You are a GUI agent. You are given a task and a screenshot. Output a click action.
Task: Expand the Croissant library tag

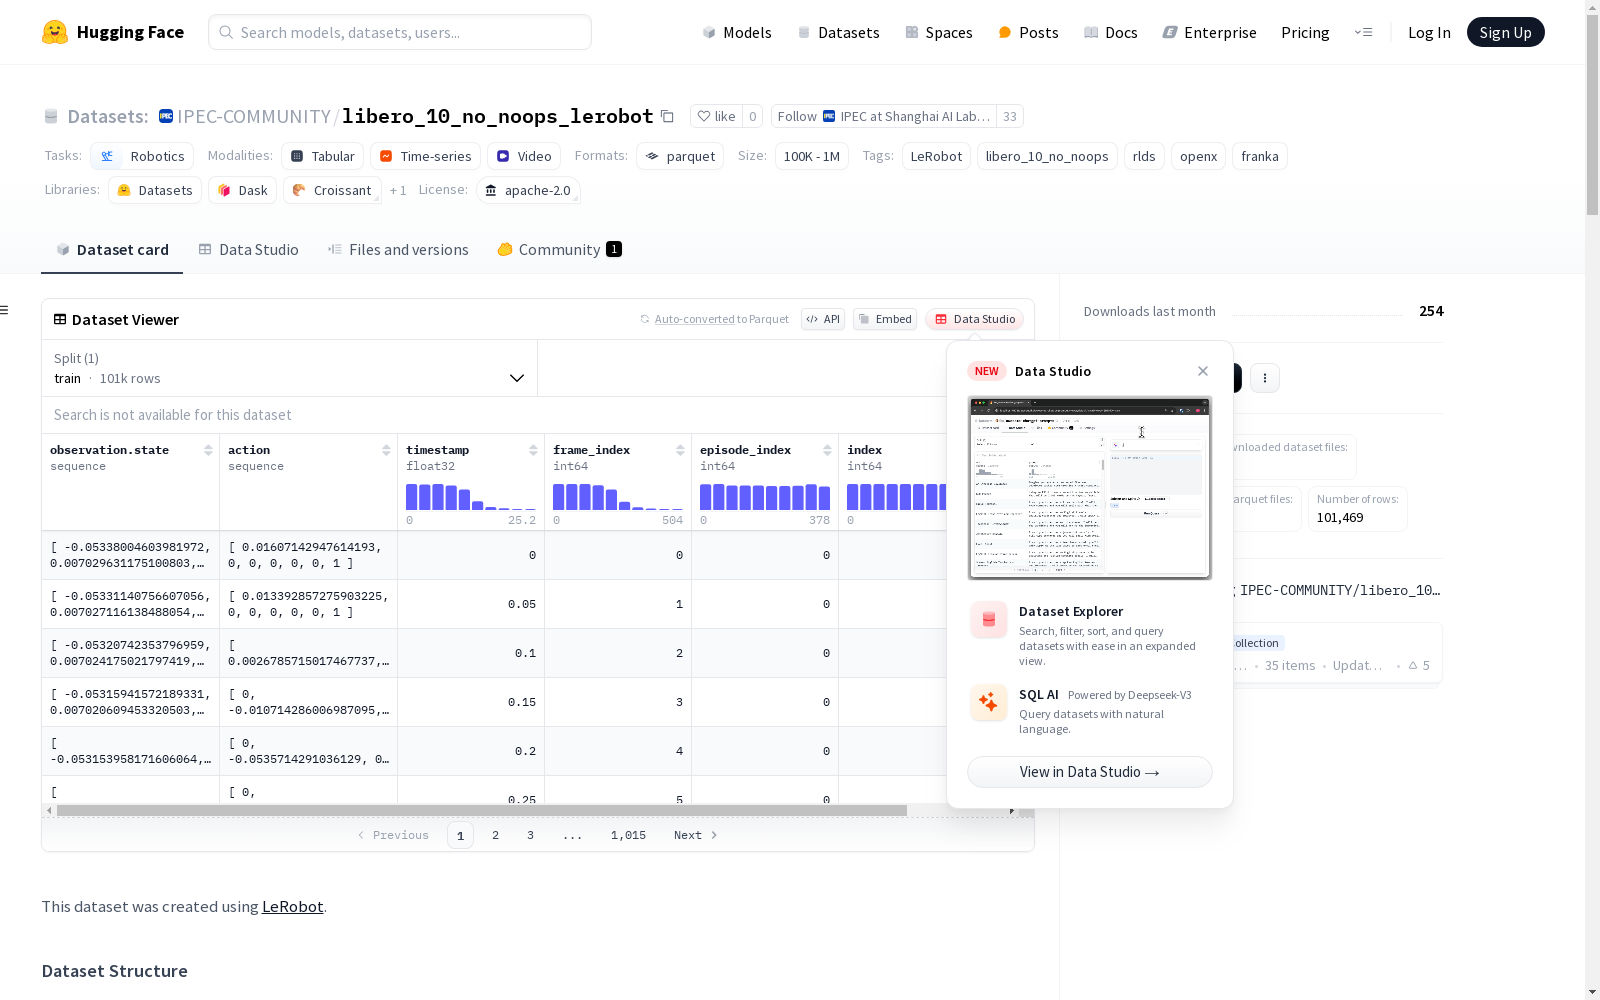(x=332, y=190)
